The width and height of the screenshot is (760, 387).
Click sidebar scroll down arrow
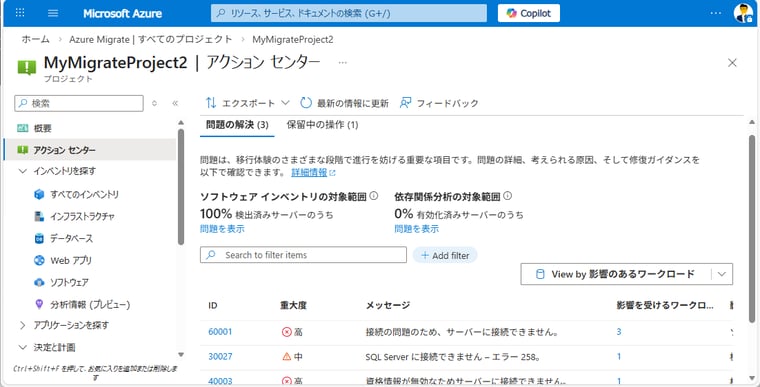181,355
